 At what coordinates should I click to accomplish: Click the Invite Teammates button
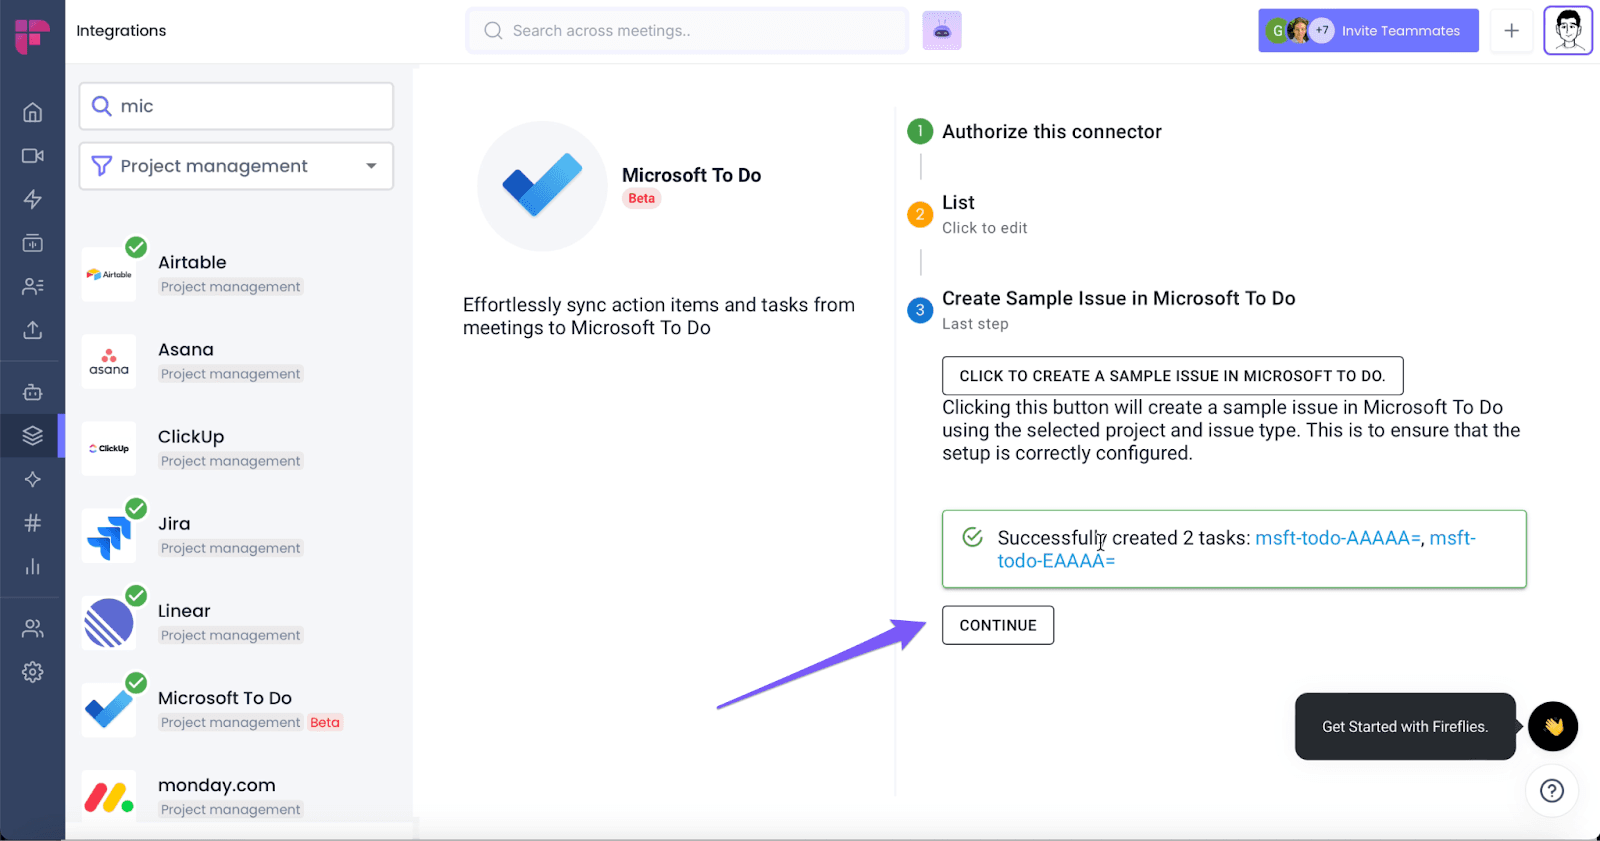click(x=1368, y=31)
